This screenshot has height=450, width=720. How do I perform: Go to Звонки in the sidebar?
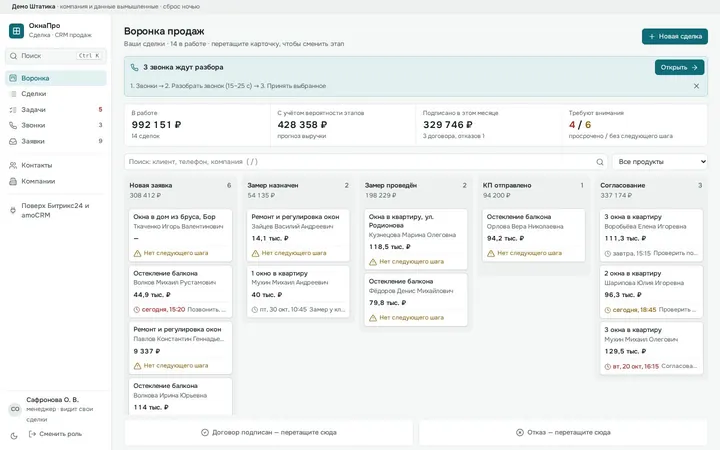(56, 125)
